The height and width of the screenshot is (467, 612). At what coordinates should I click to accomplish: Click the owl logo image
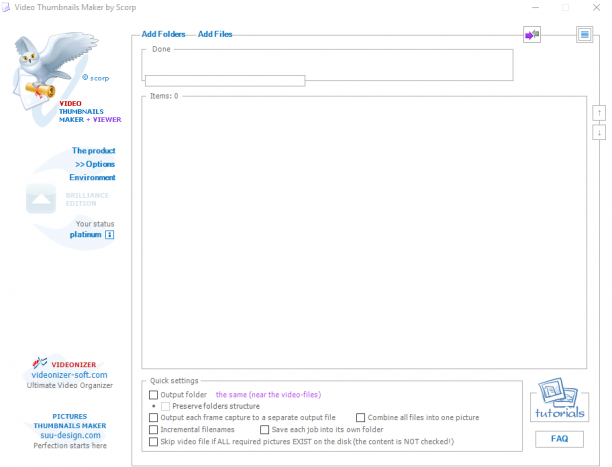(55, 68)
